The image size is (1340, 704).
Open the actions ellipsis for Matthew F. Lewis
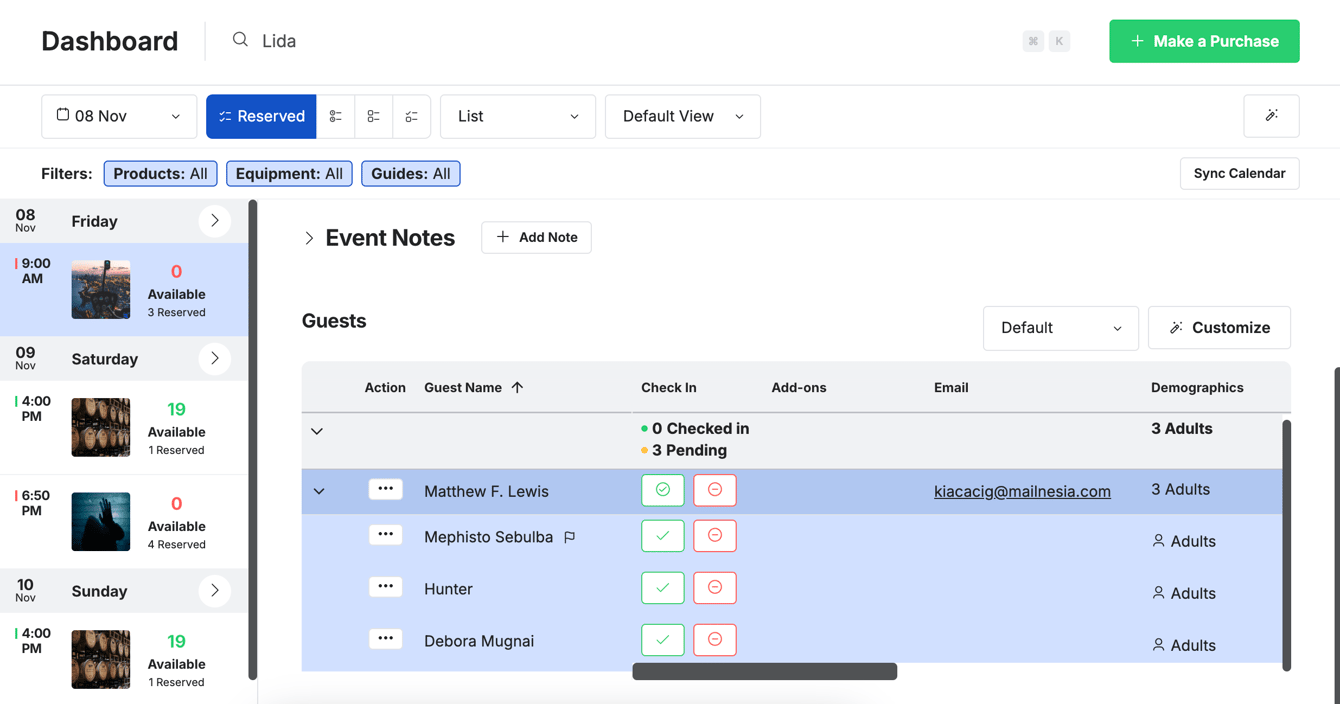click(x=386, y=488)
